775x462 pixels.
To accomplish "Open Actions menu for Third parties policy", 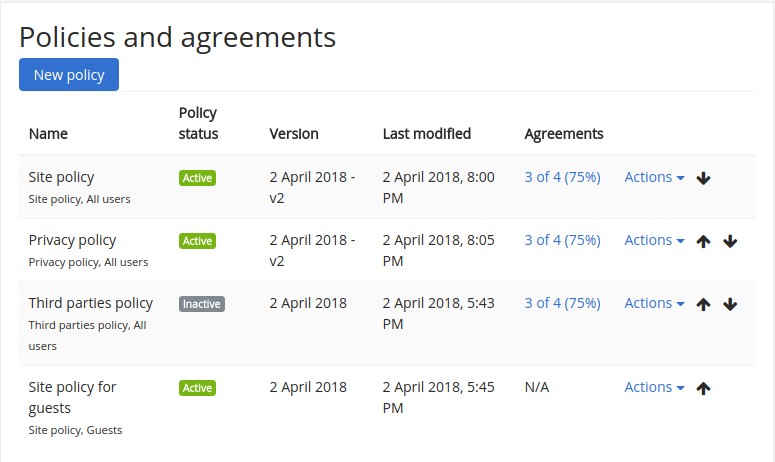I will click(x=654, y=303).
